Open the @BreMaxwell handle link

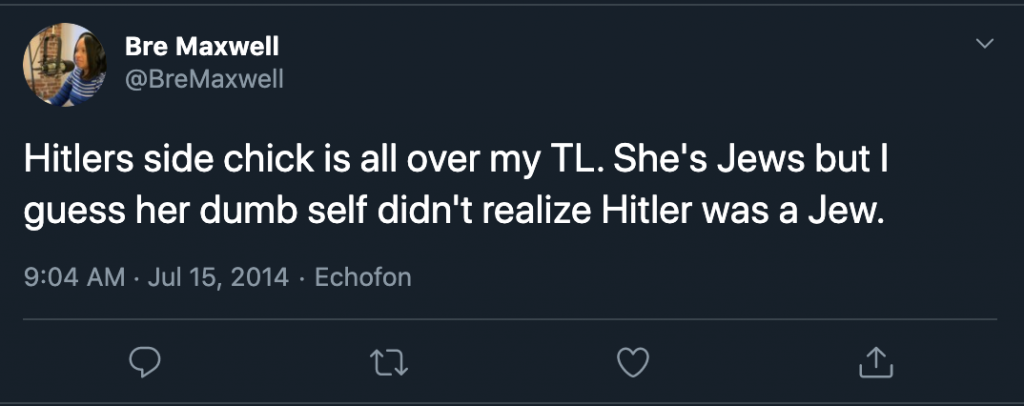pyautogui.click(x=205, y=80)
